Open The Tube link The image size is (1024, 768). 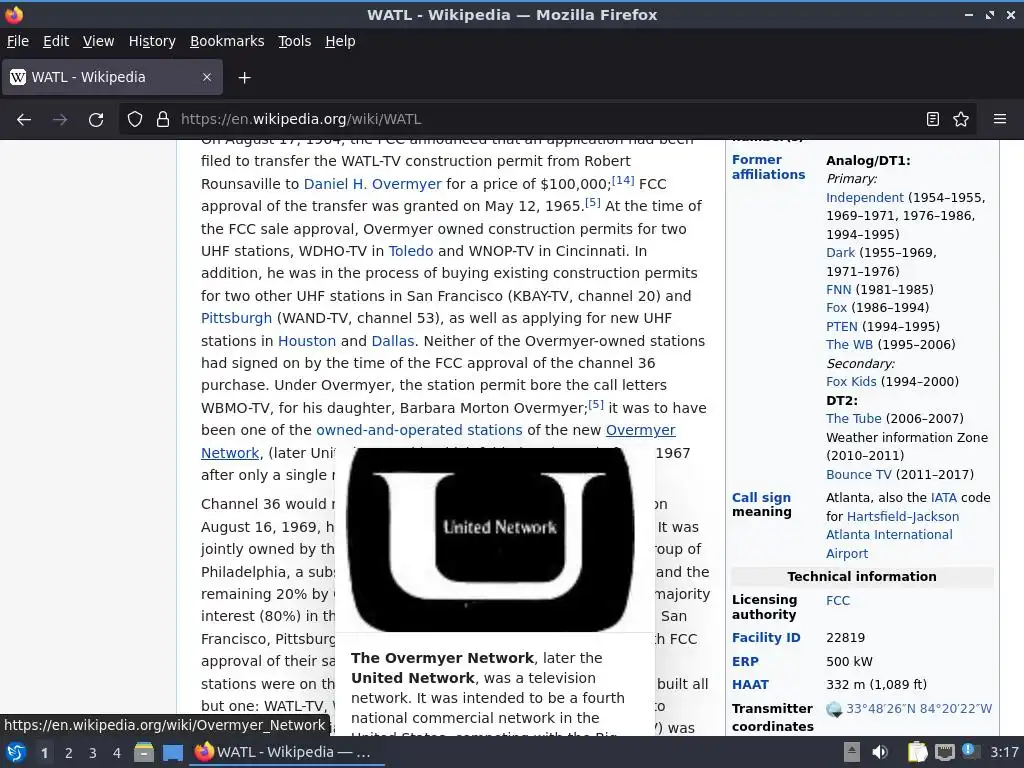[x=854, y=419]
